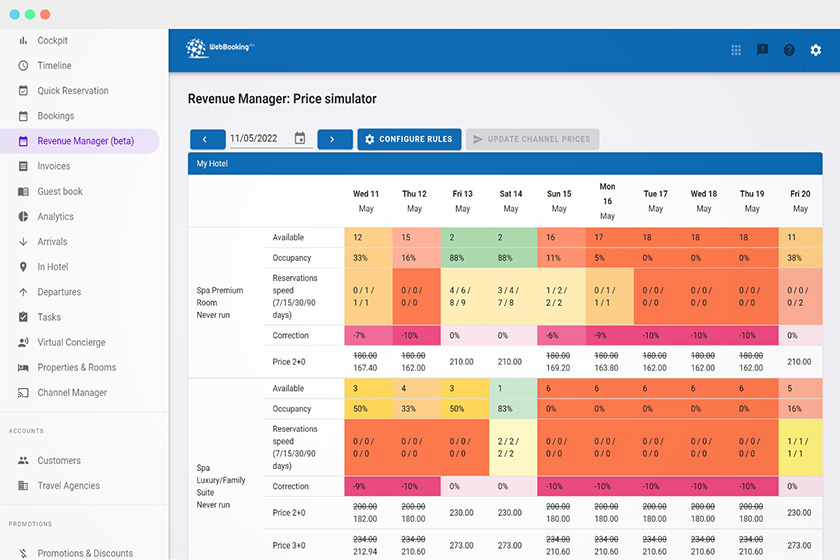Click the Bookings calendar icon
Viewport: 840px width, 560px height.
click(23, 116)
